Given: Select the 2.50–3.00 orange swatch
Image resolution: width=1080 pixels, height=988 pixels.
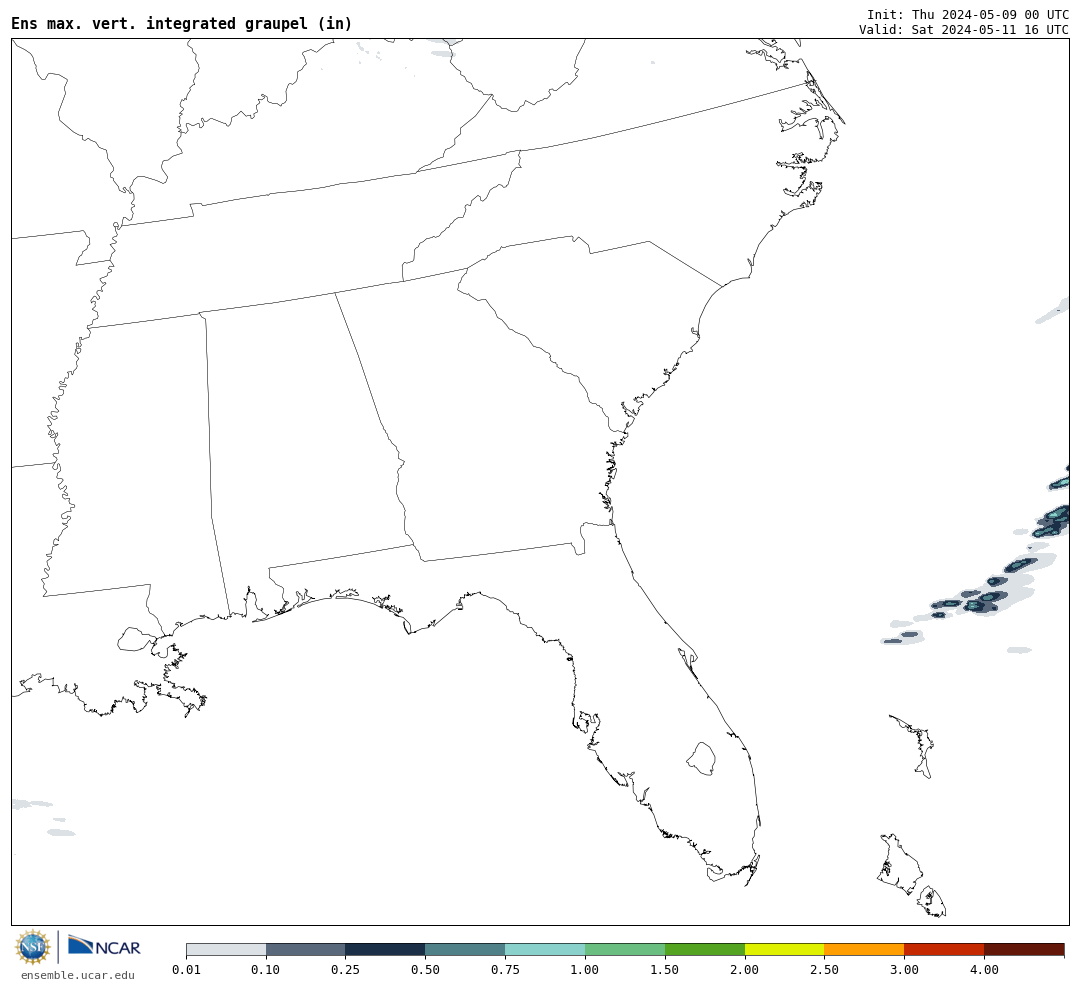Looking at the screenshot, I should [864, 950].
